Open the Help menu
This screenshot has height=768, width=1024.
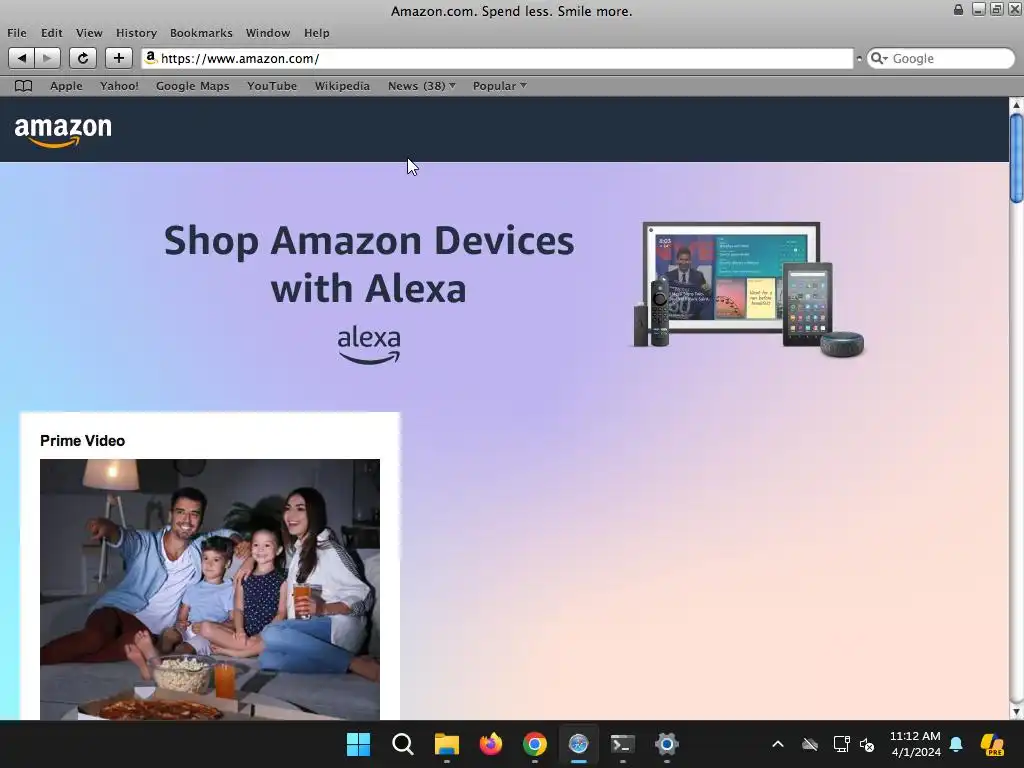[317, 33]
